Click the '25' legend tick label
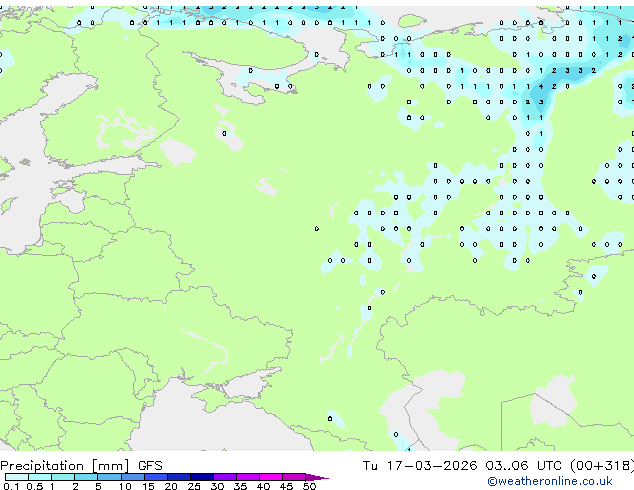634x490 pixels. (x=194, y=486)
